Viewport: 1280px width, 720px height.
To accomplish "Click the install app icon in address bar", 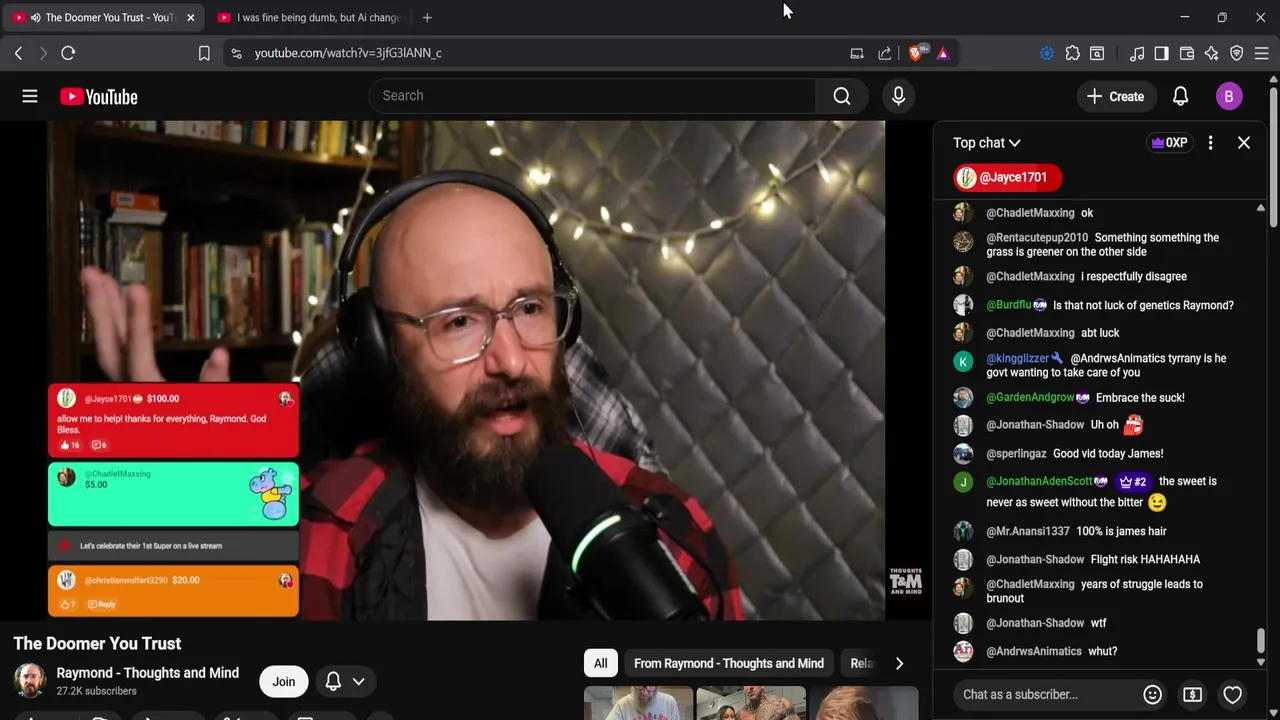I will click(x=857, y=53).
